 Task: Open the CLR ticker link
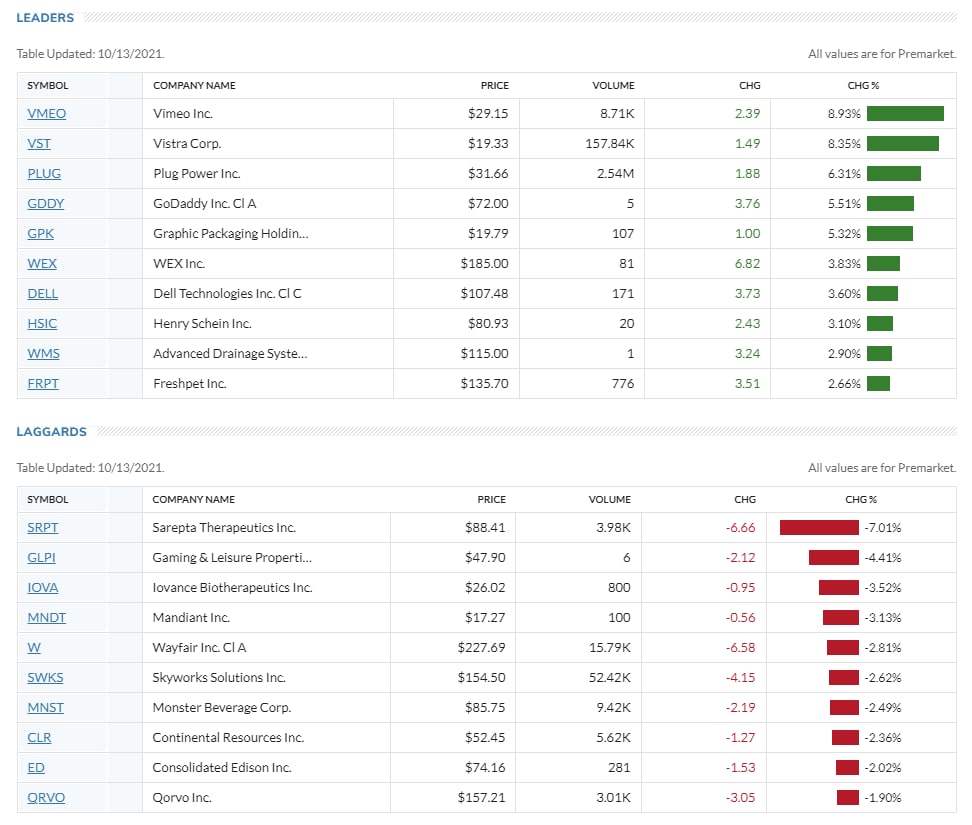click(x=39, y=738)
